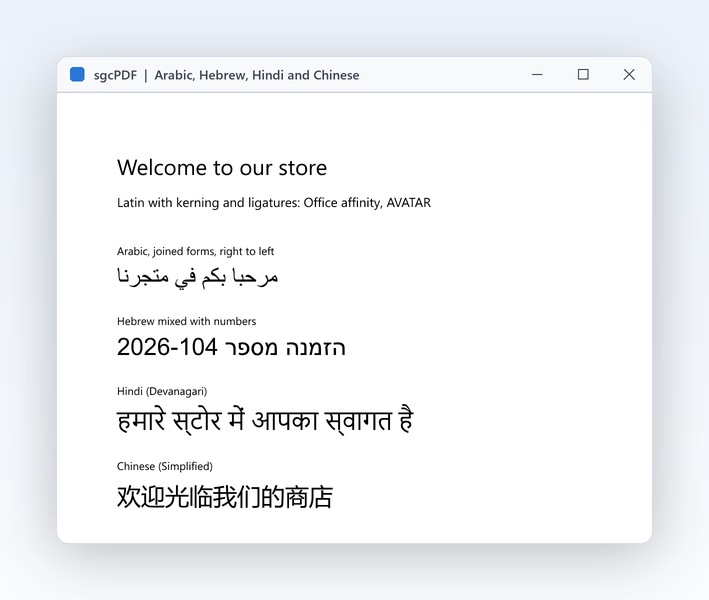Close the sgcPDF window
Screen dimensions: 709x600
tap(629, 75)
